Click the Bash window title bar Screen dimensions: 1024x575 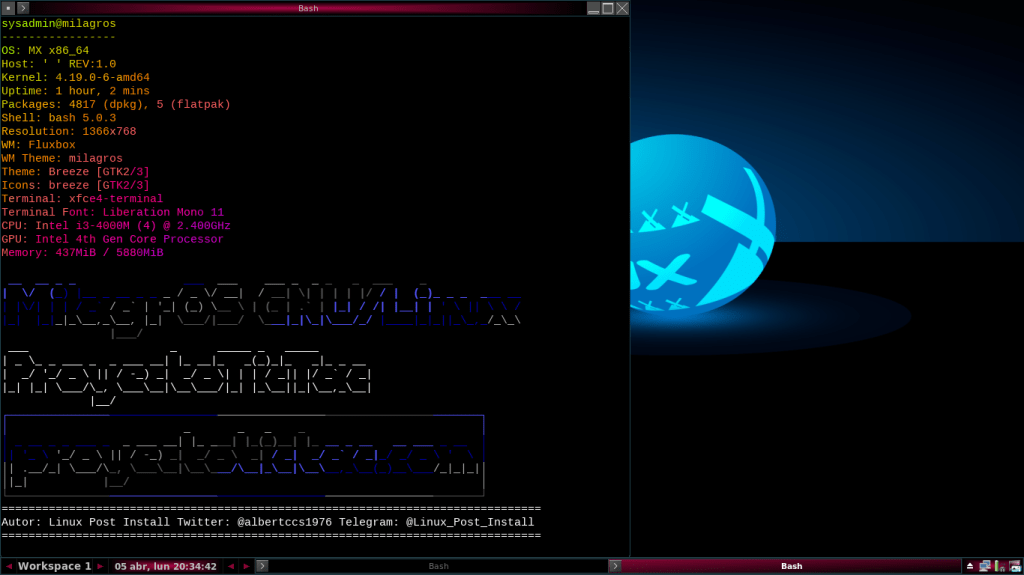[308, 8]
